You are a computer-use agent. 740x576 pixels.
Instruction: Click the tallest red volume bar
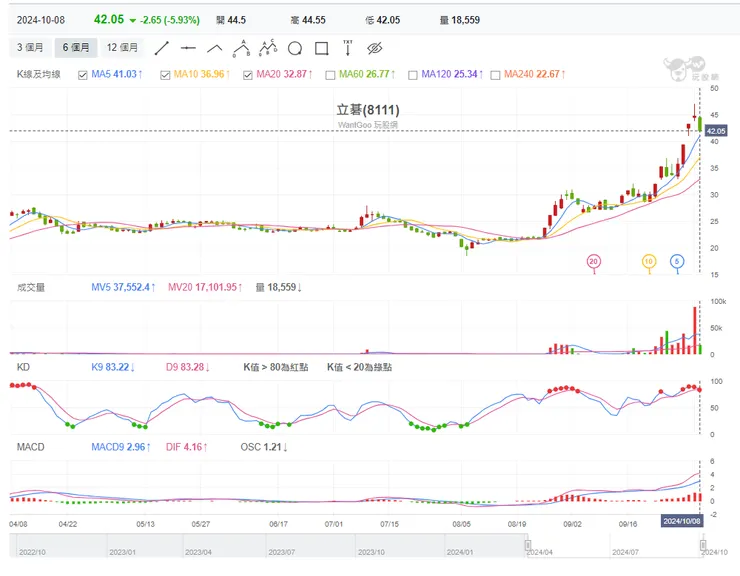(x=695, y=330)
